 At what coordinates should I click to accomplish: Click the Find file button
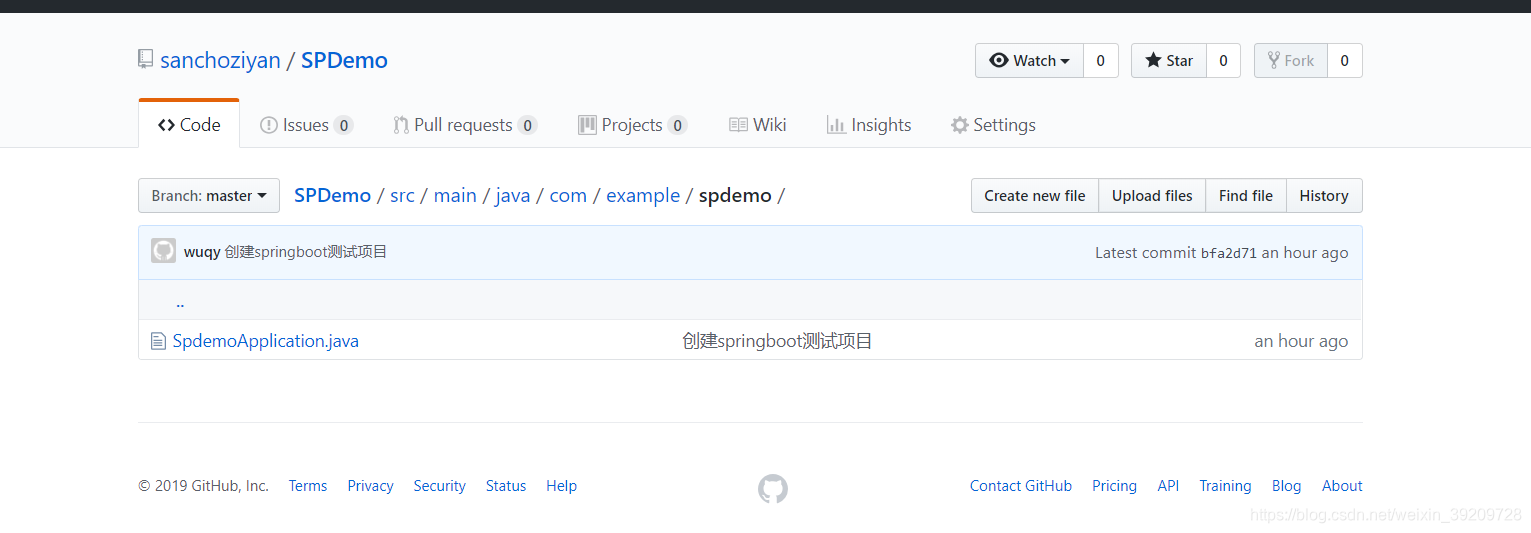point(1246,196)
